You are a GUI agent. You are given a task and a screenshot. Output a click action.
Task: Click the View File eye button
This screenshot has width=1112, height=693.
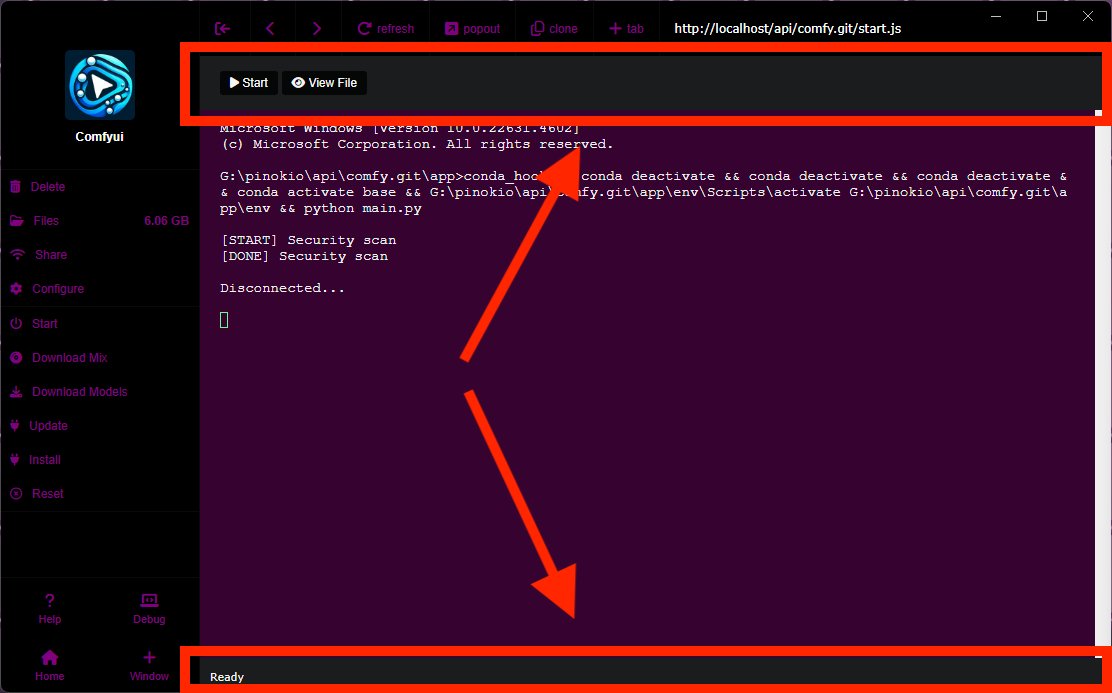click(x=324, y=83)
